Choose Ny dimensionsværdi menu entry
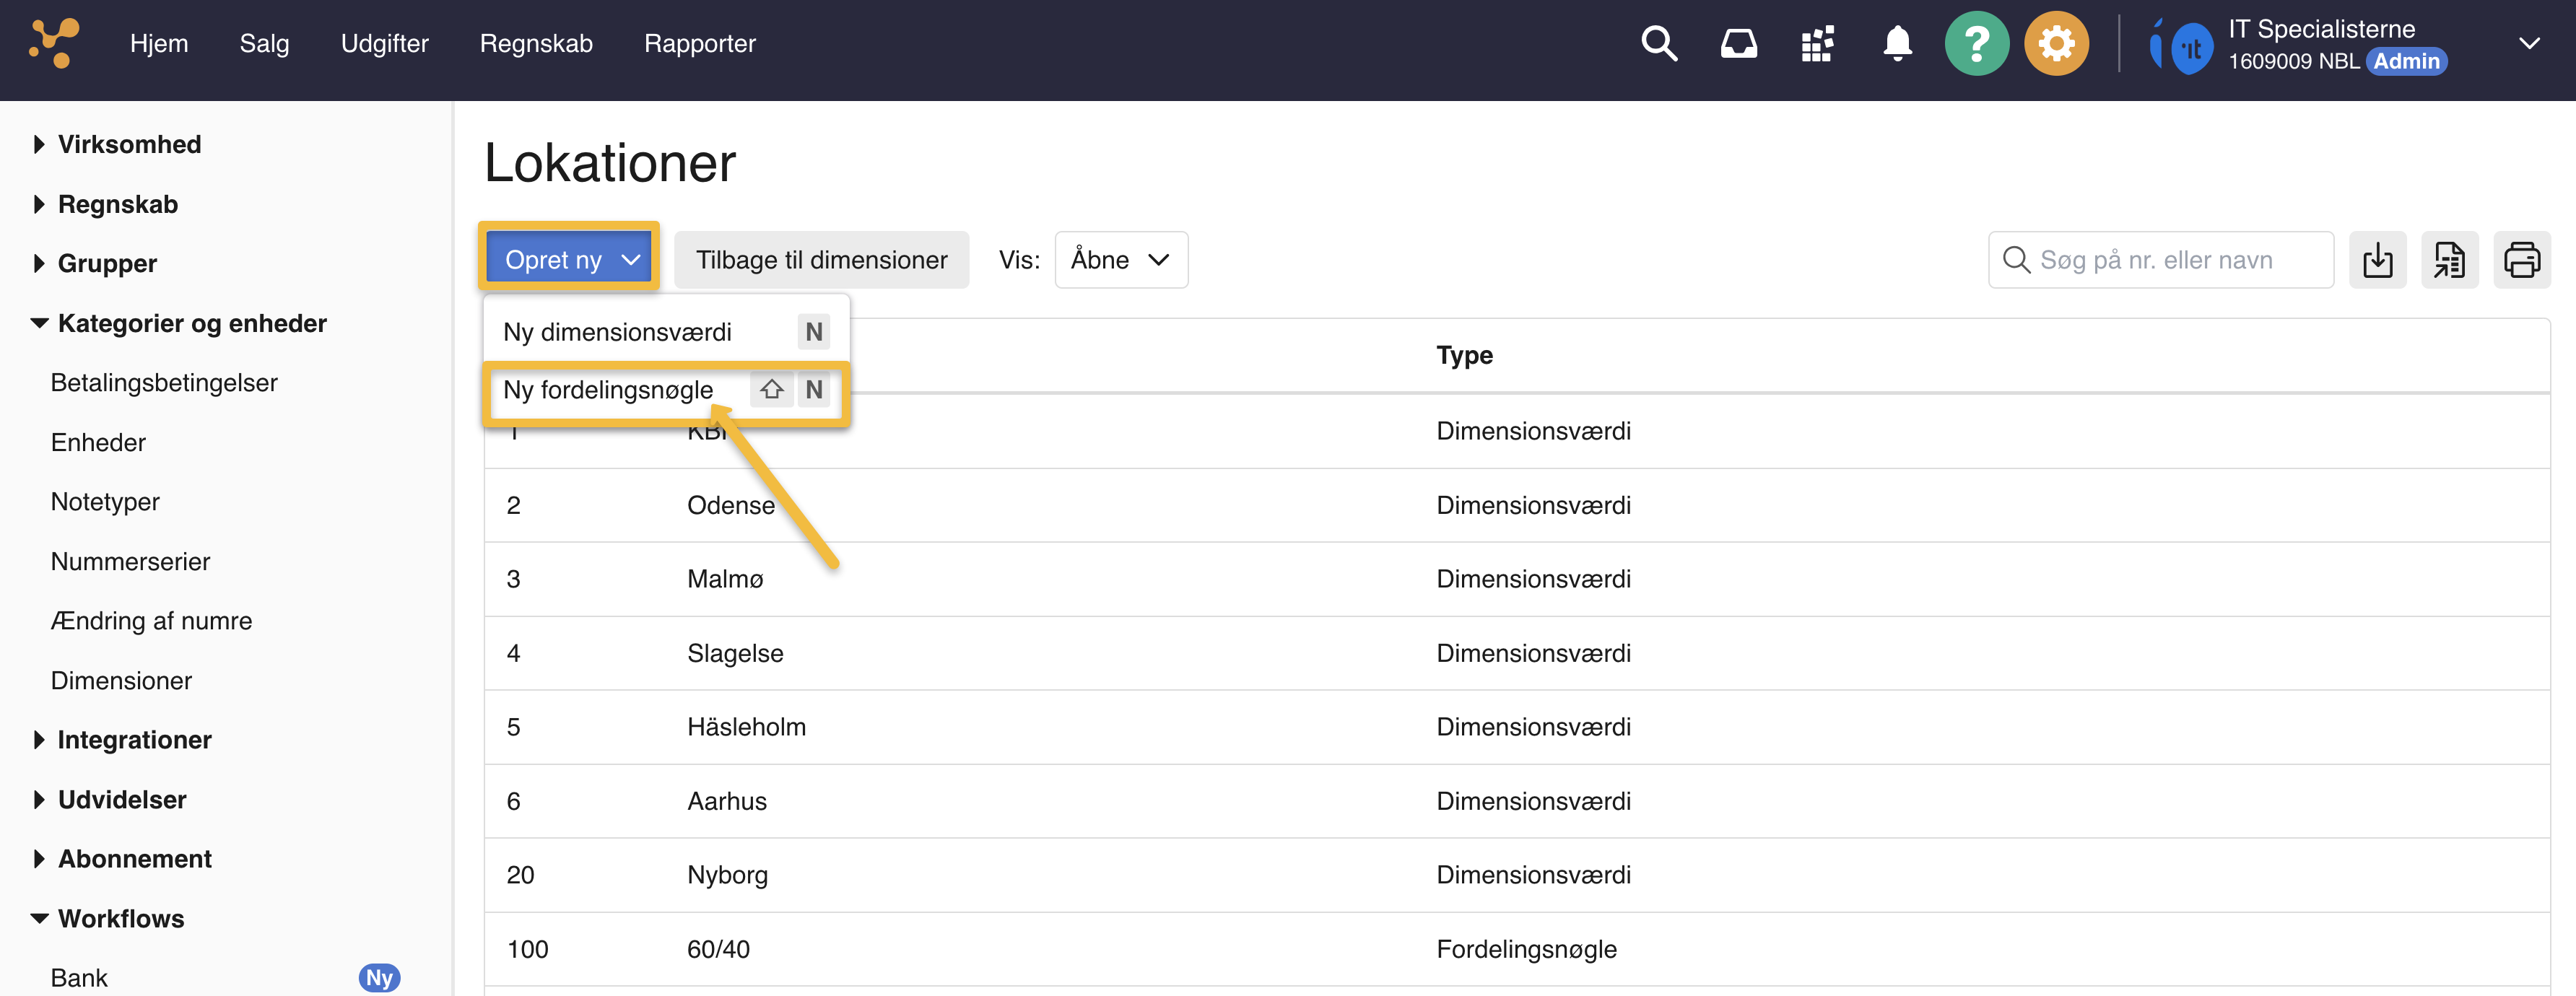This screenshot has width=2576, height=996. tap(617, 332)
